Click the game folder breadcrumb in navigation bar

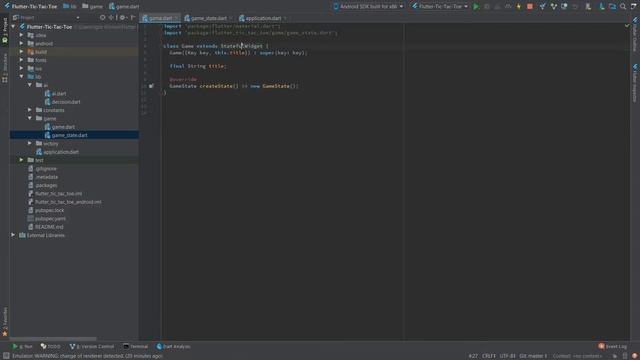tap(92, 7)
